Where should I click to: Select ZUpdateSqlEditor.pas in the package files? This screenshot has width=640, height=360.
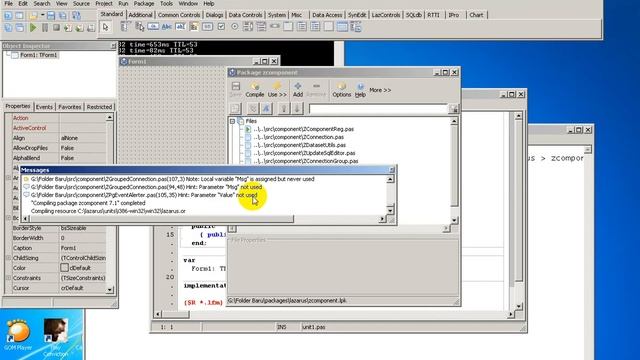tap(304, 153)
